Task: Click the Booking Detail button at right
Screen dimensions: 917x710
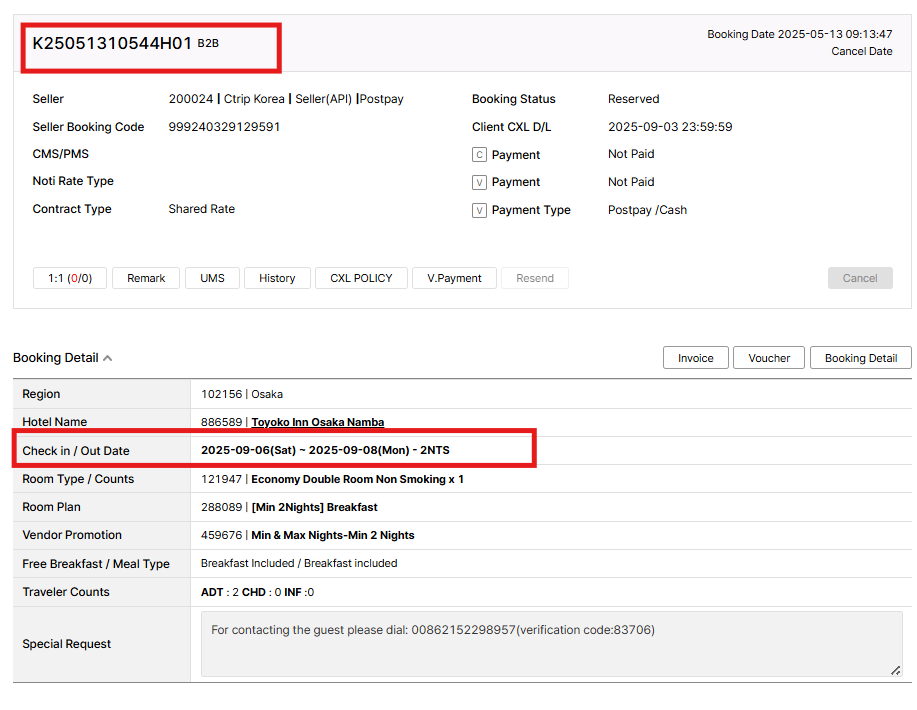Action: 860,358
